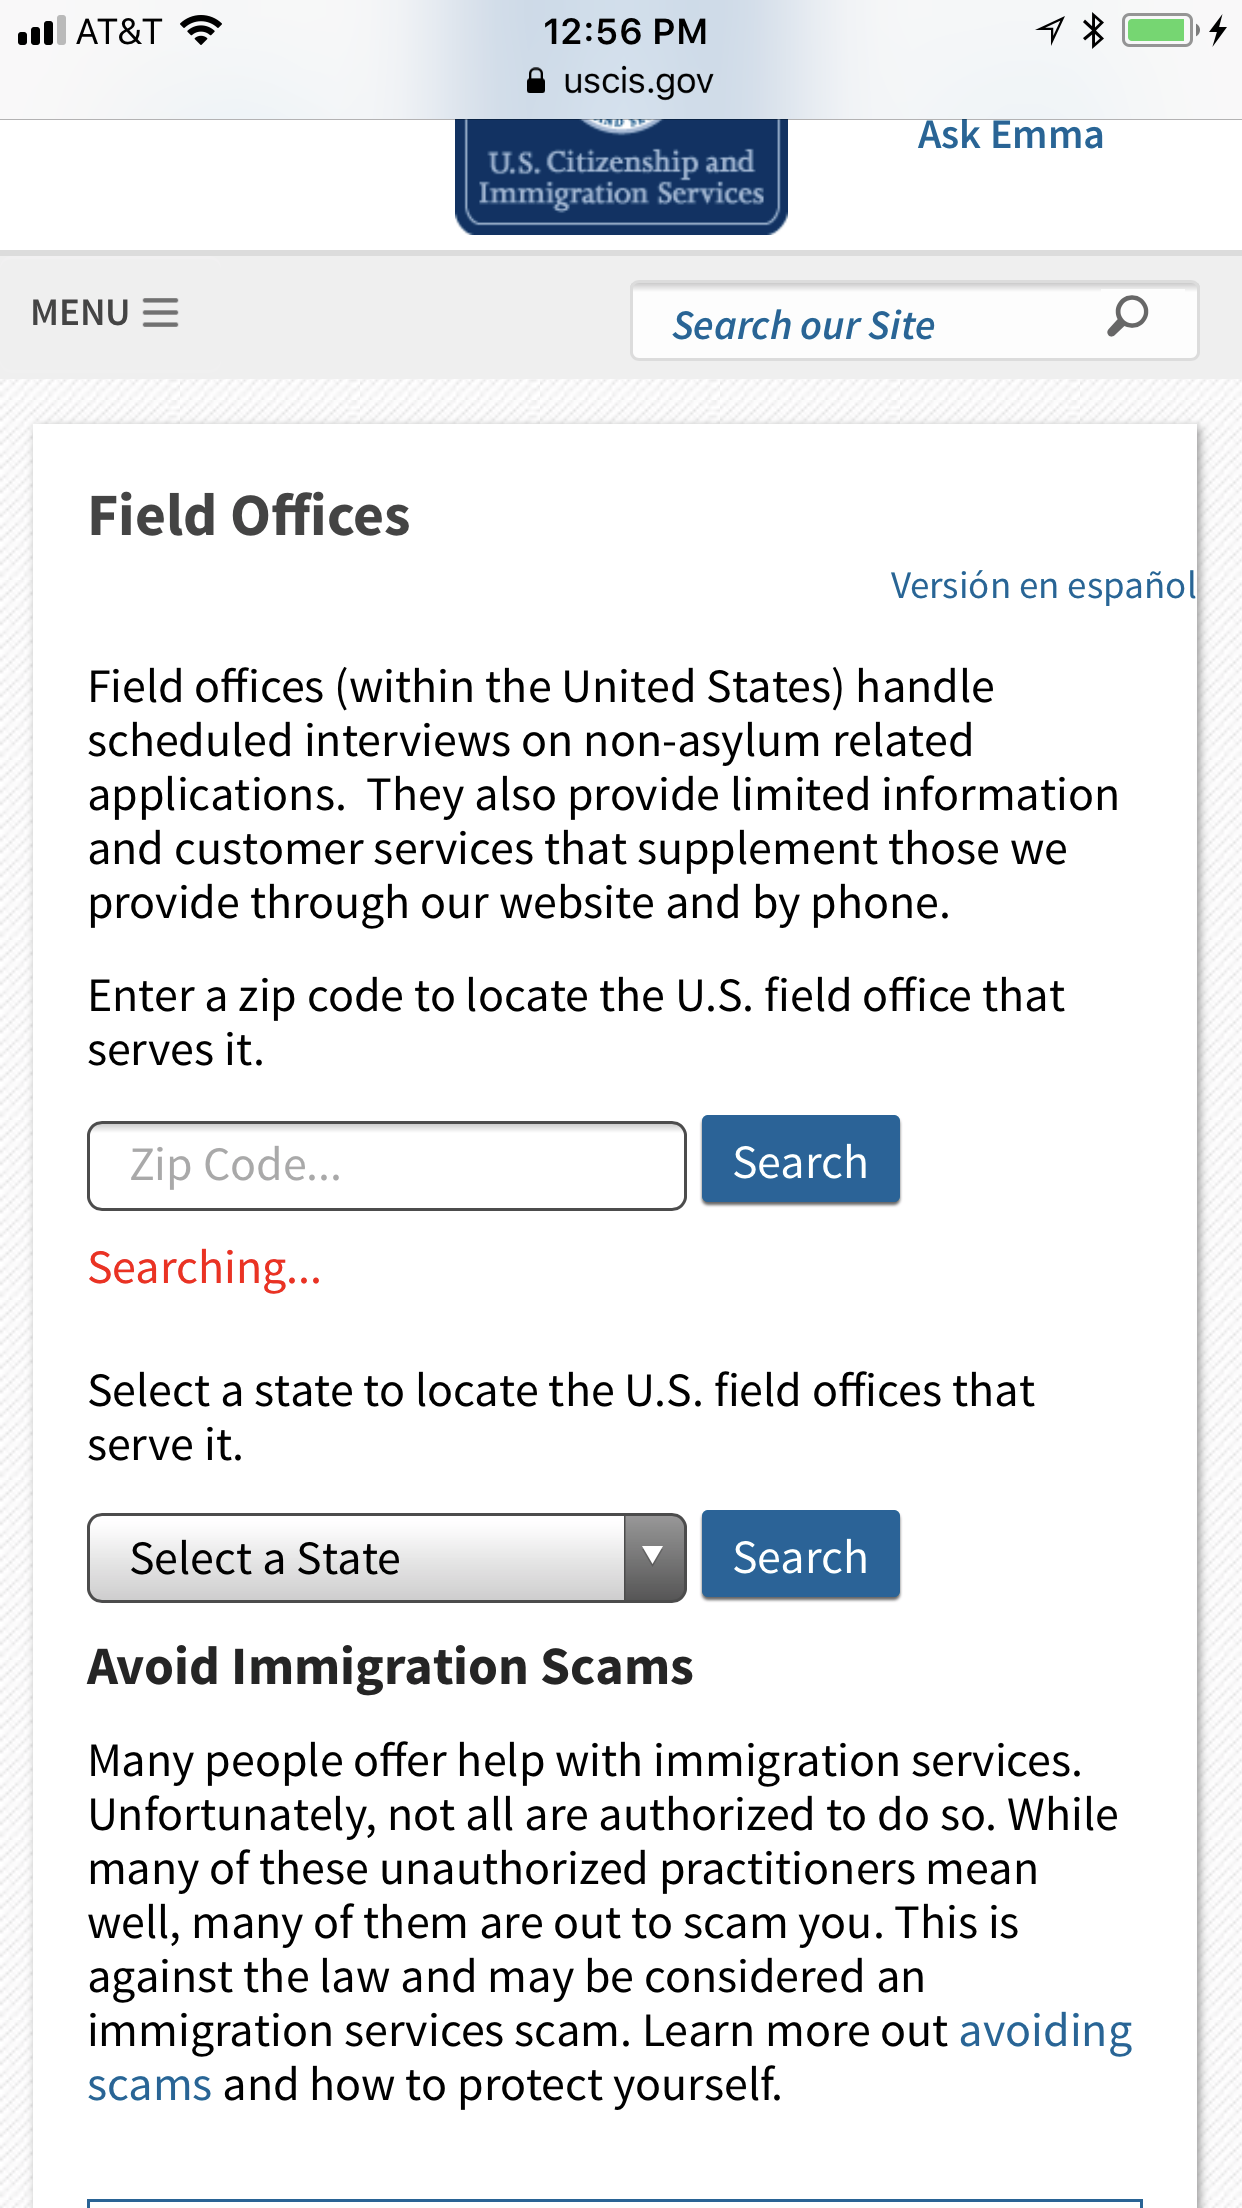Tap the Wi-Fi status icon
The width and height of the screenshot is (1242, 2208).
[201, 31]
